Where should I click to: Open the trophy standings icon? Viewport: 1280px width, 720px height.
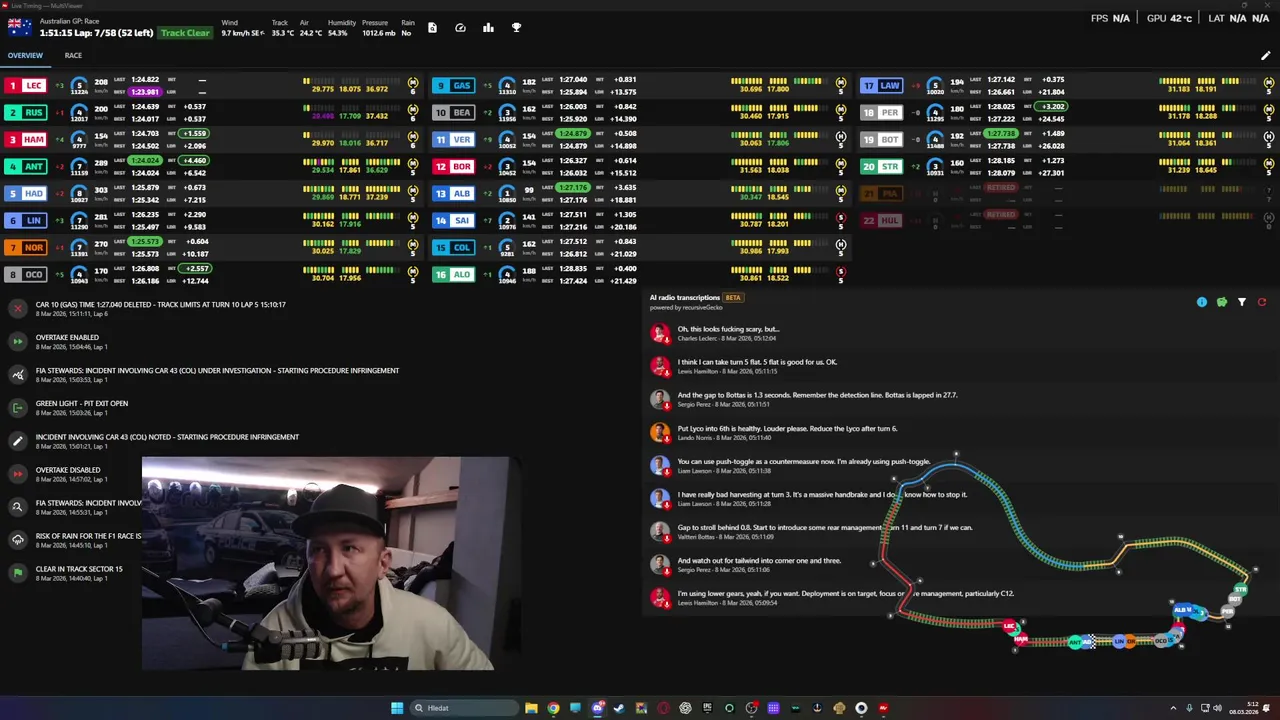516,28
